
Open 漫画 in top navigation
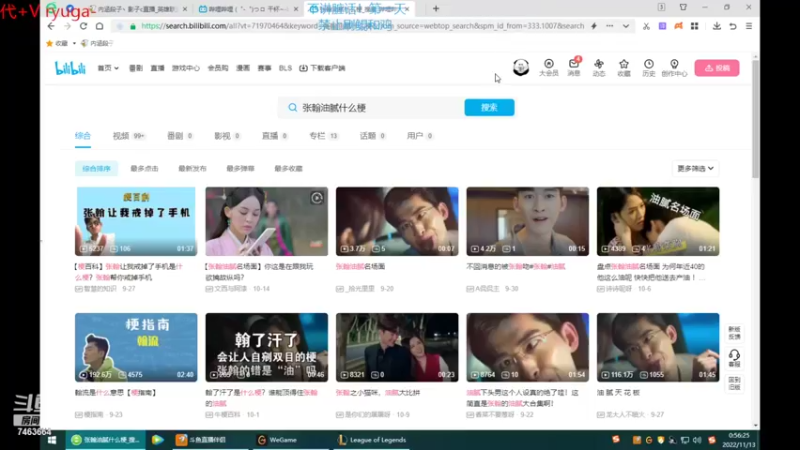[x=243, y=68]
